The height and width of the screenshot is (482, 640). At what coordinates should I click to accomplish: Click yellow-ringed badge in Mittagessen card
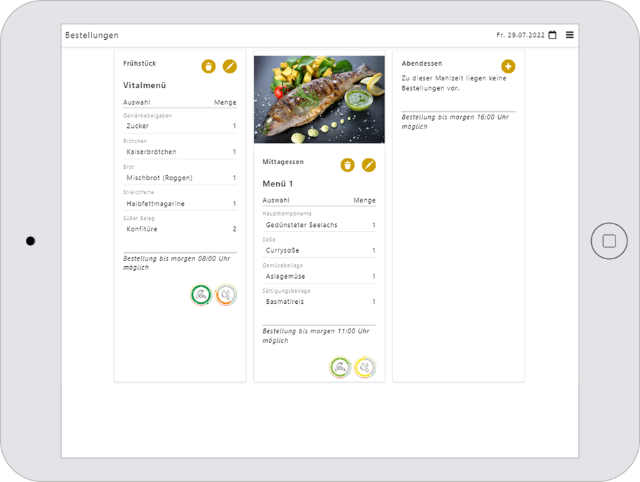point(365,367)
